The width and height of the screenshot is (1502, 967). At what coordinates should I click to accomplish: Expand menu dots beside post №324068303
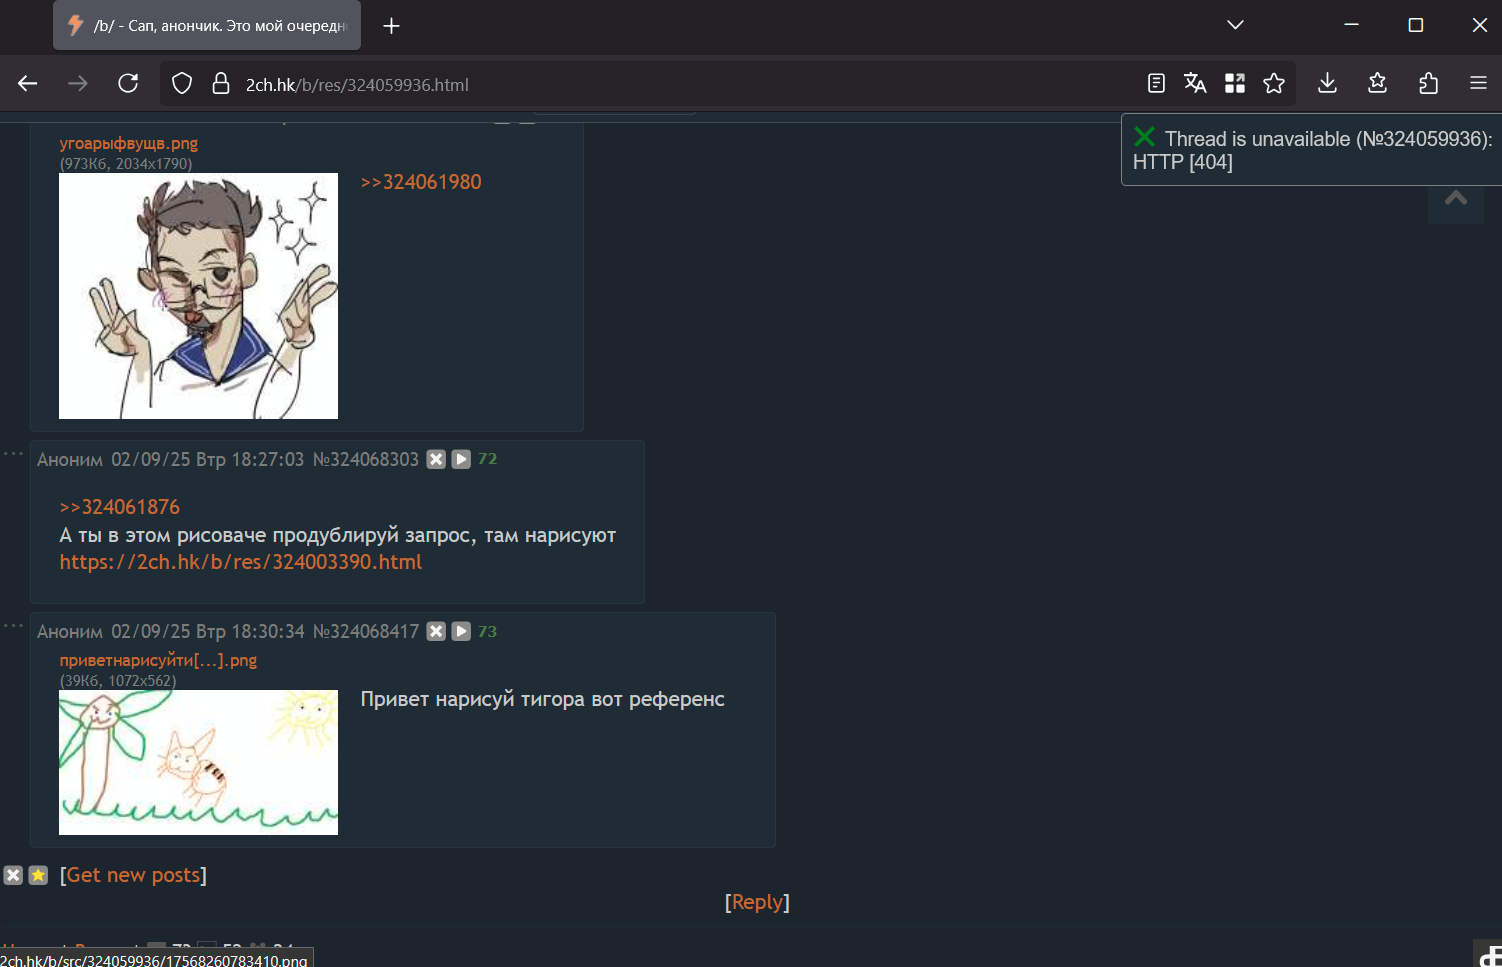click(13, 454)
